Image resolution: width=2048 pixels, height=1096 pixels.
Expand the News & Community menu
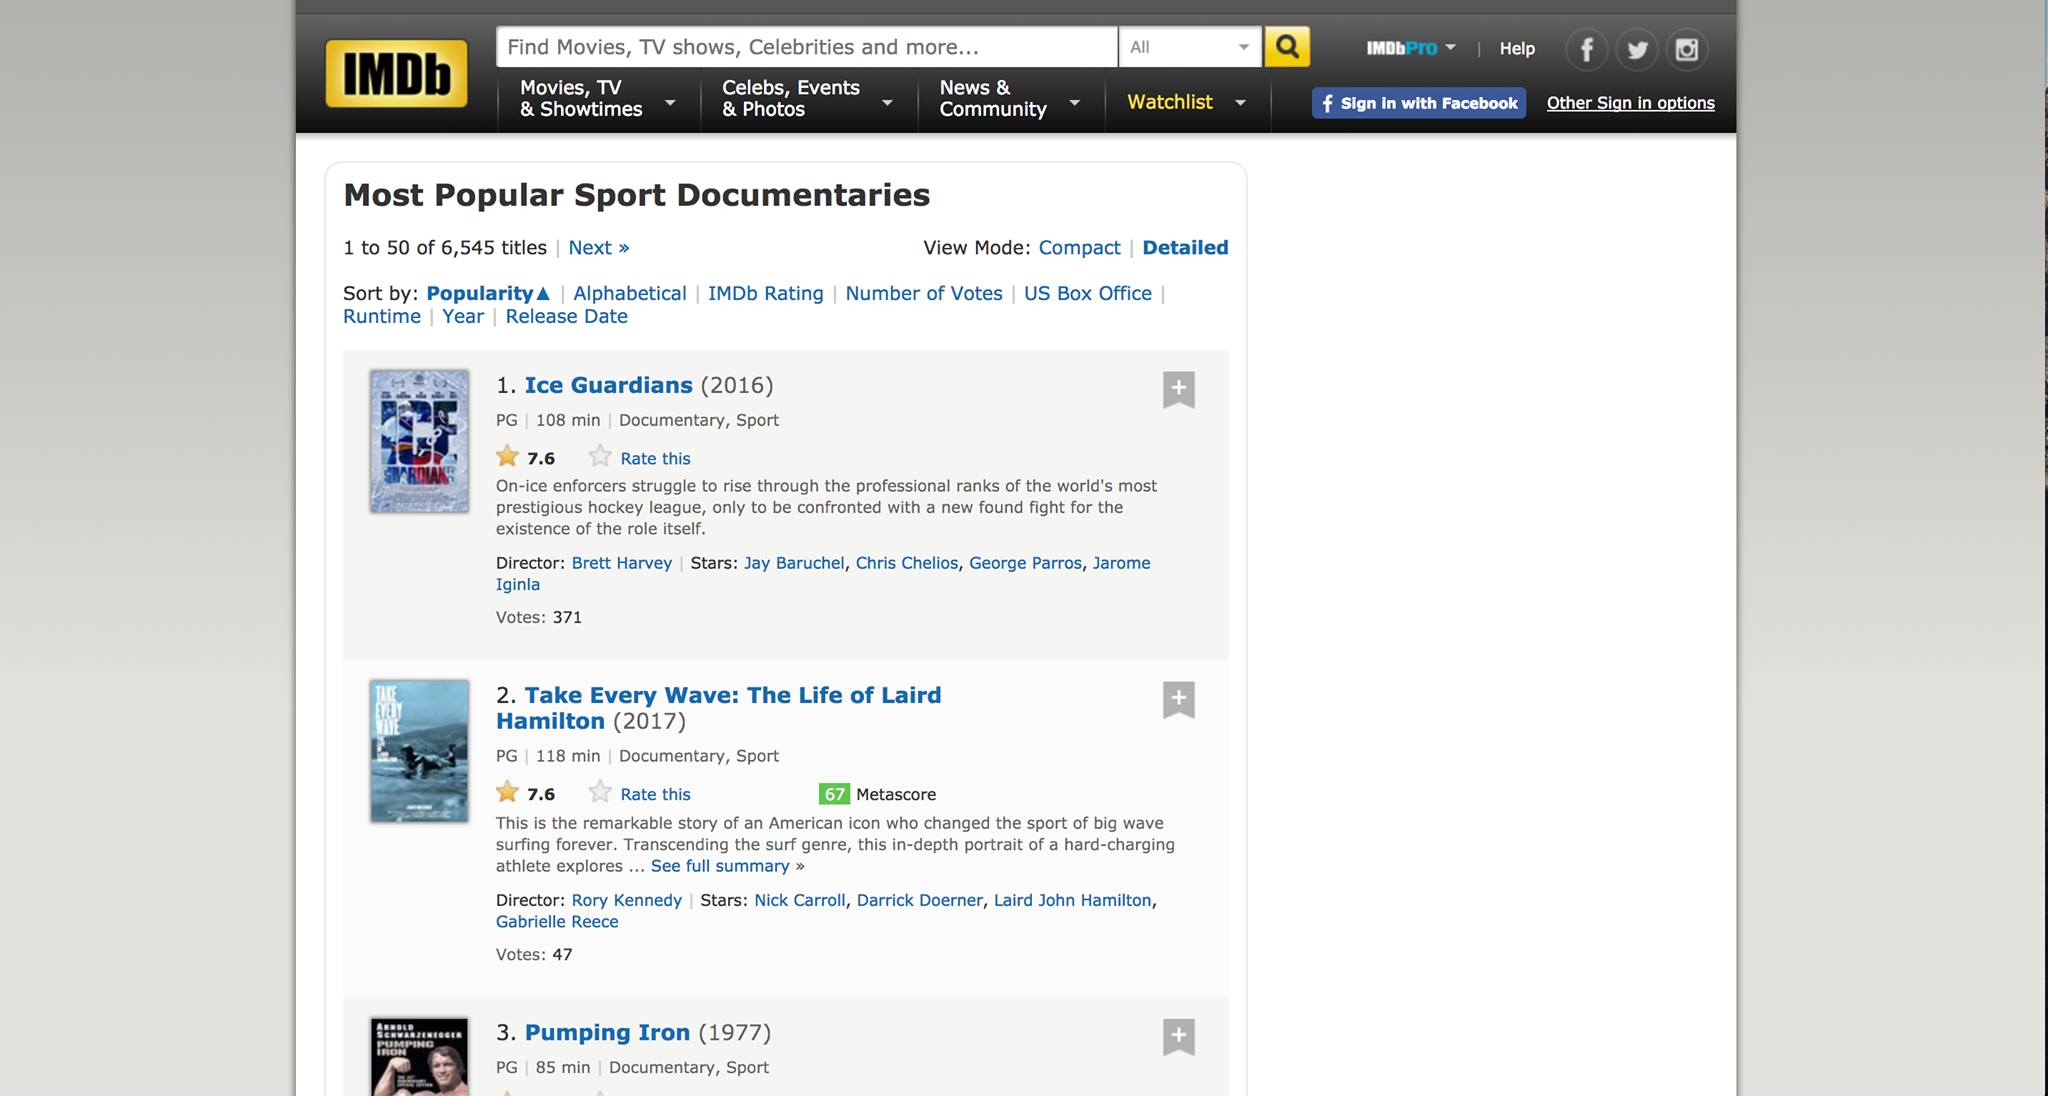1010,99
